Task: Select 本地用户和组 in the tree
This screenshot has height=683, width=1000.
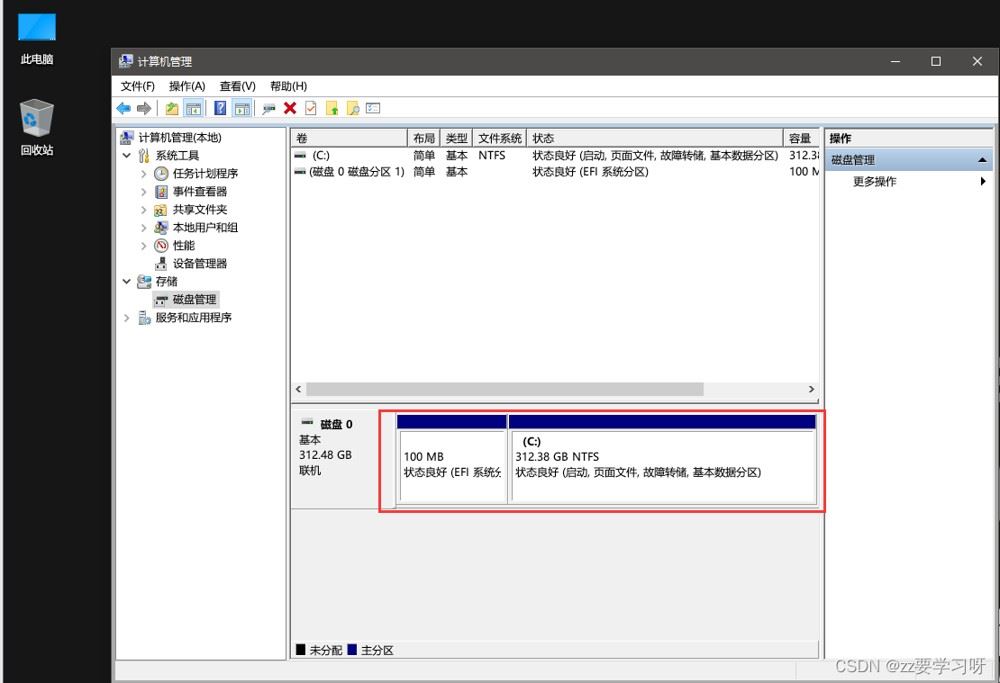Action: (205, 227)
